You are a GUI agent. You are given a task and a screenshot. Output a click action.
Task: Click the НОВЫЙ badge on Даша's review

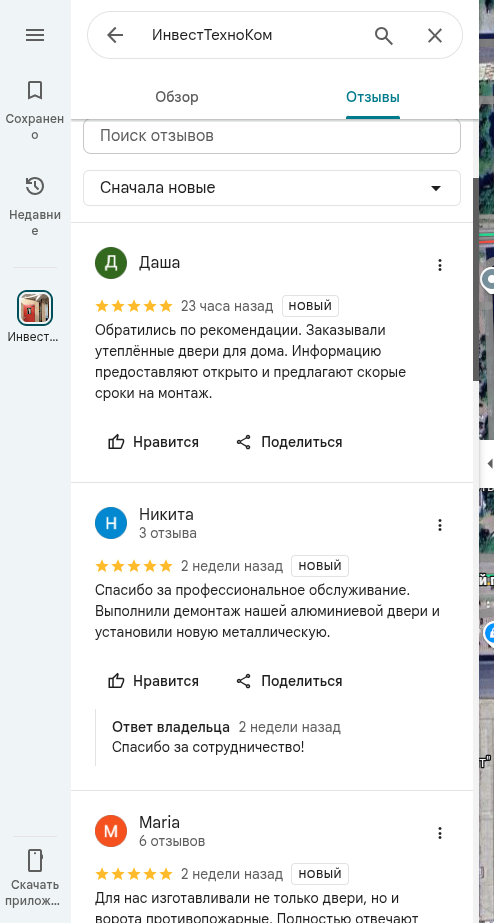coord(310,306)
